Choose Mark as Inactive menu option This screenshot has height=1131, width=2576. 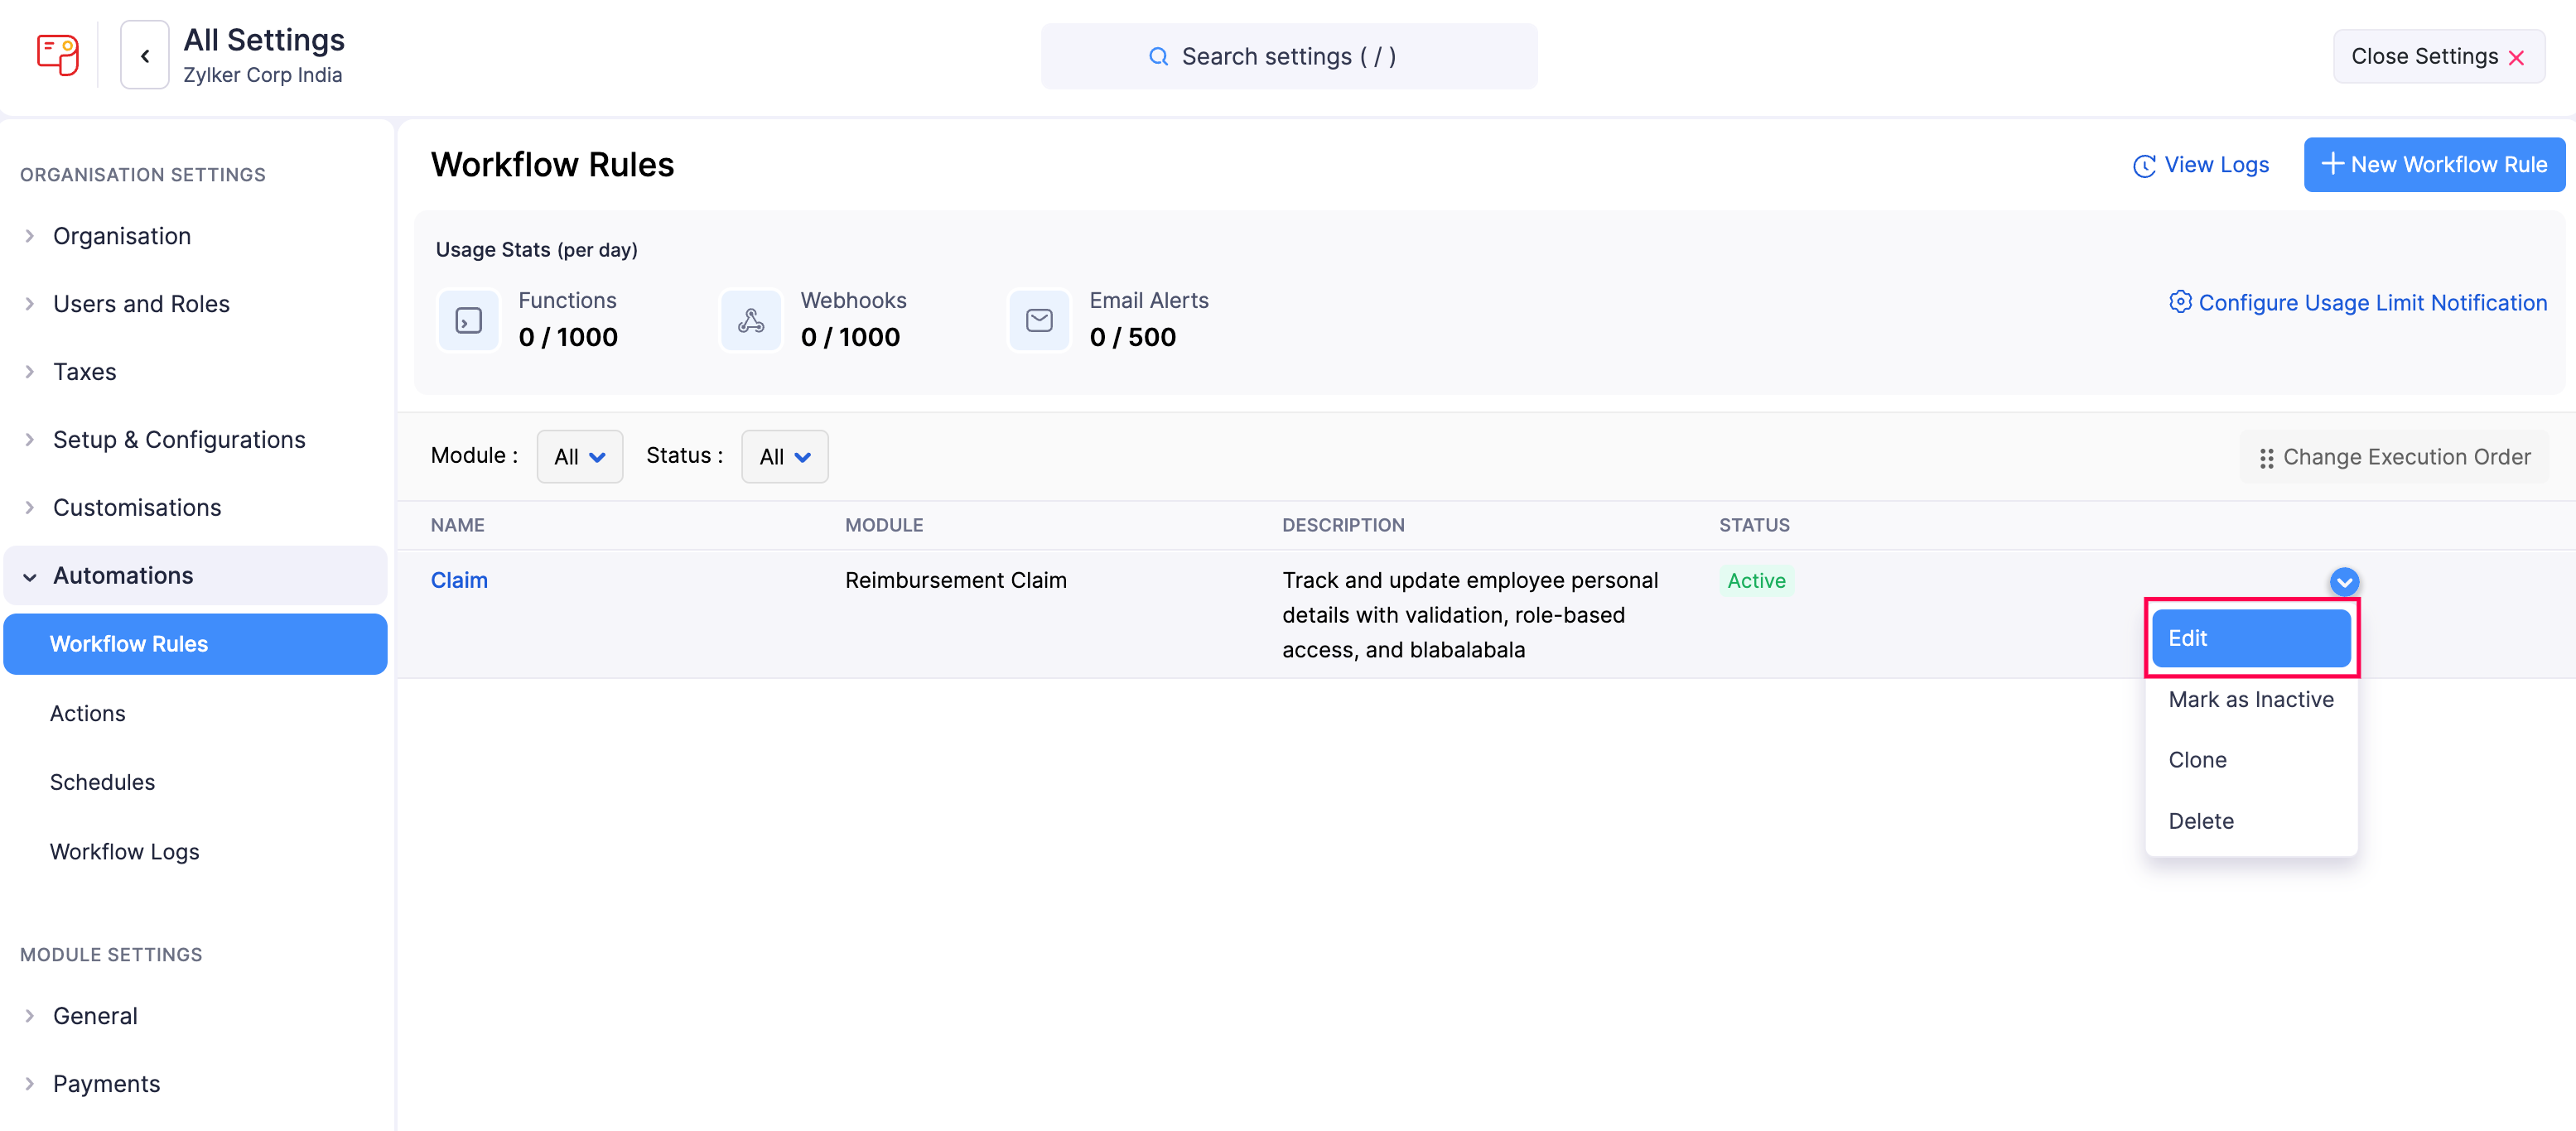coord(2251,699)
